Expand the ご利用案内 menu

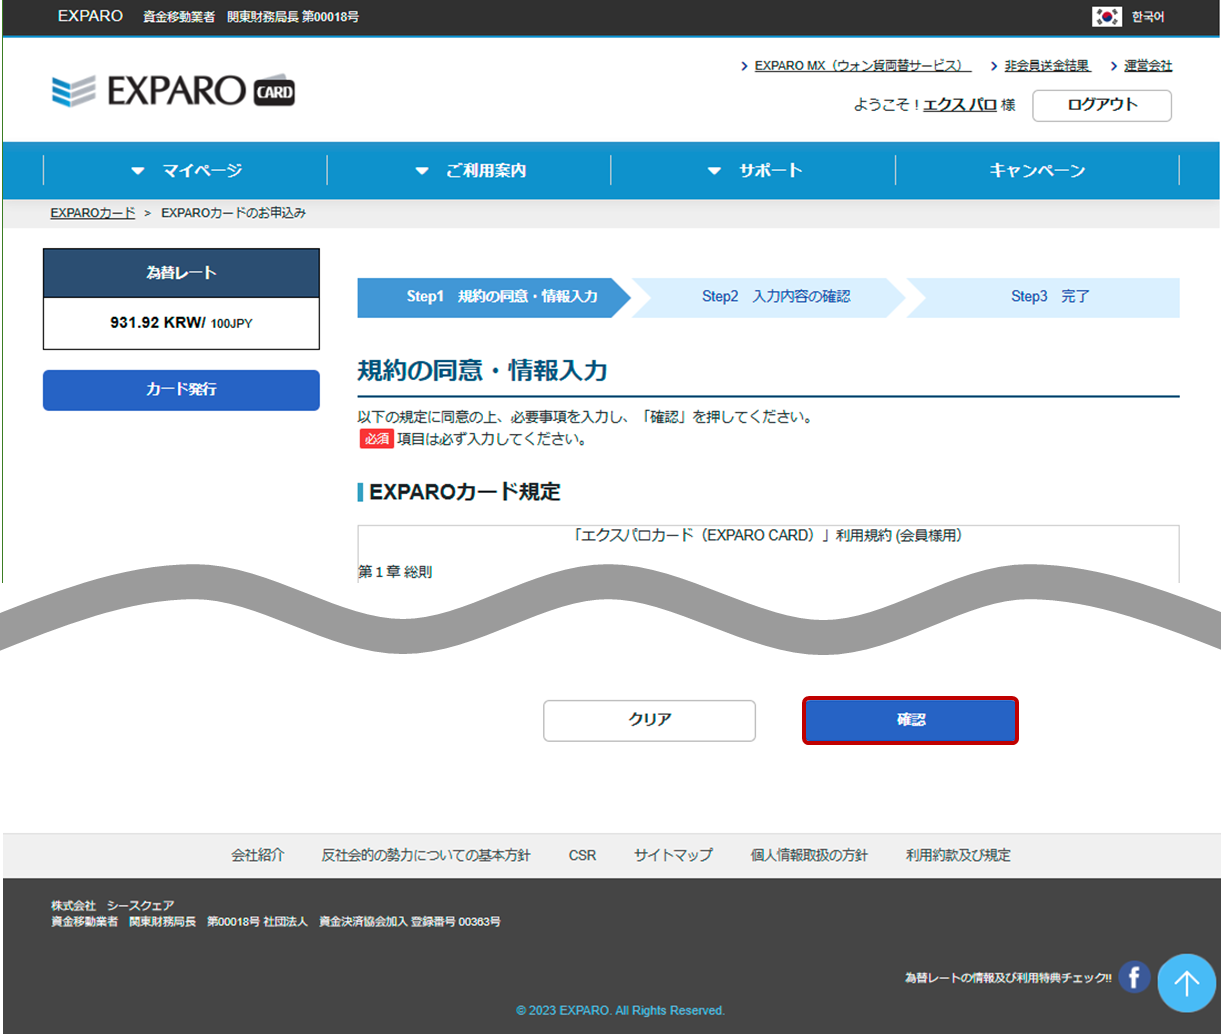tap(470, 171)
